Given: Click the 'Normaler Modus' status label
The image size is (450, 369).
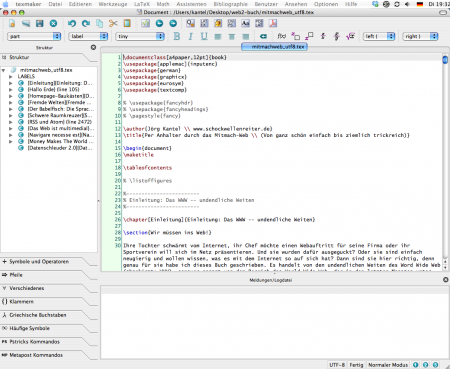Looking at the screenshot, I should tap(388, 365).
